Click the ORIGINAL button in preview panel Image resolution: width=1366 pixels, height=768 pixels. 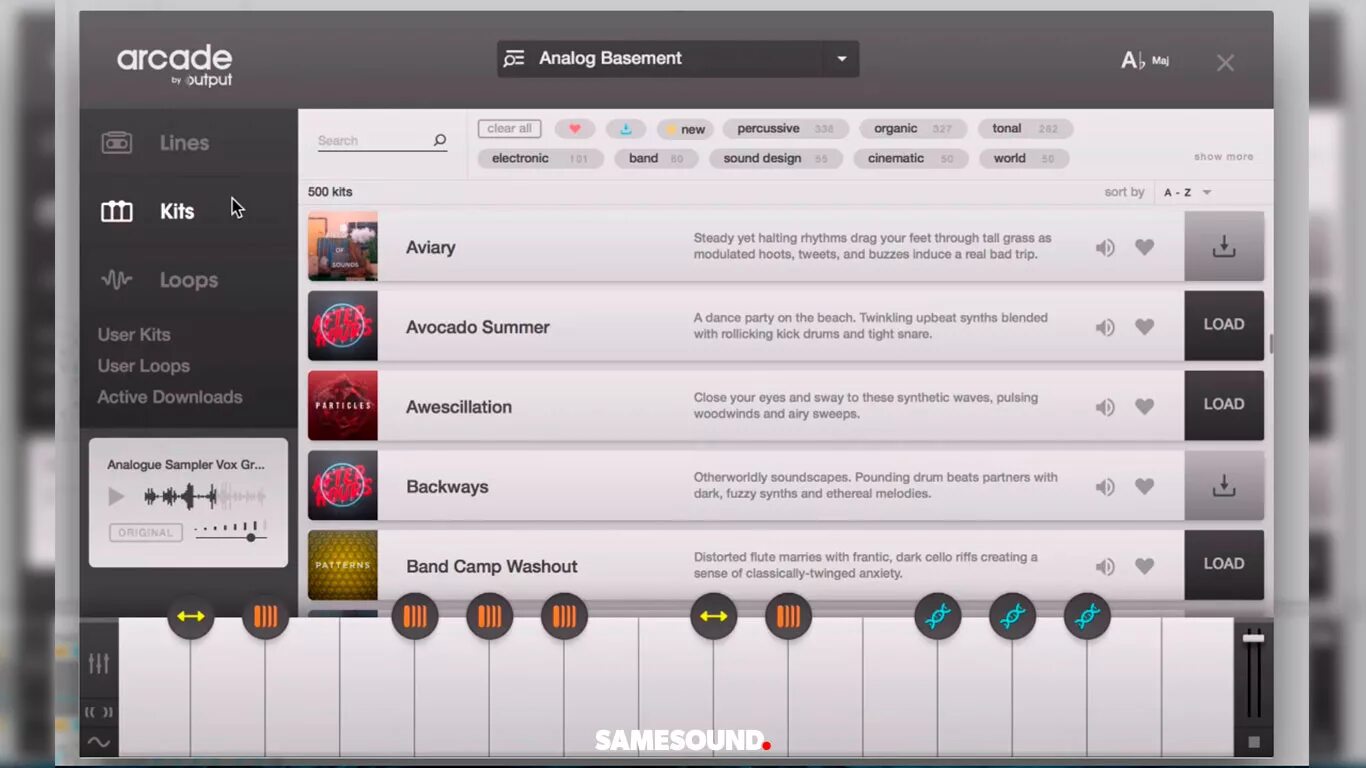[146, 533]
